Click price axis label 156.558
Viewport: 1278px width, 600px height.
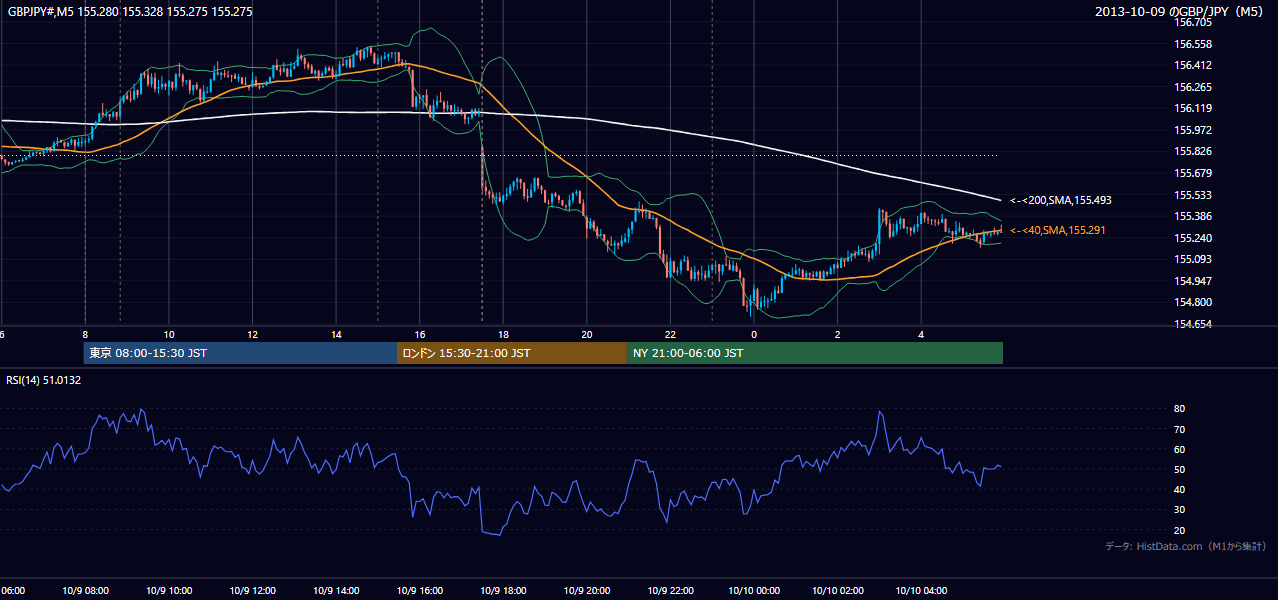click(1193, 44)
